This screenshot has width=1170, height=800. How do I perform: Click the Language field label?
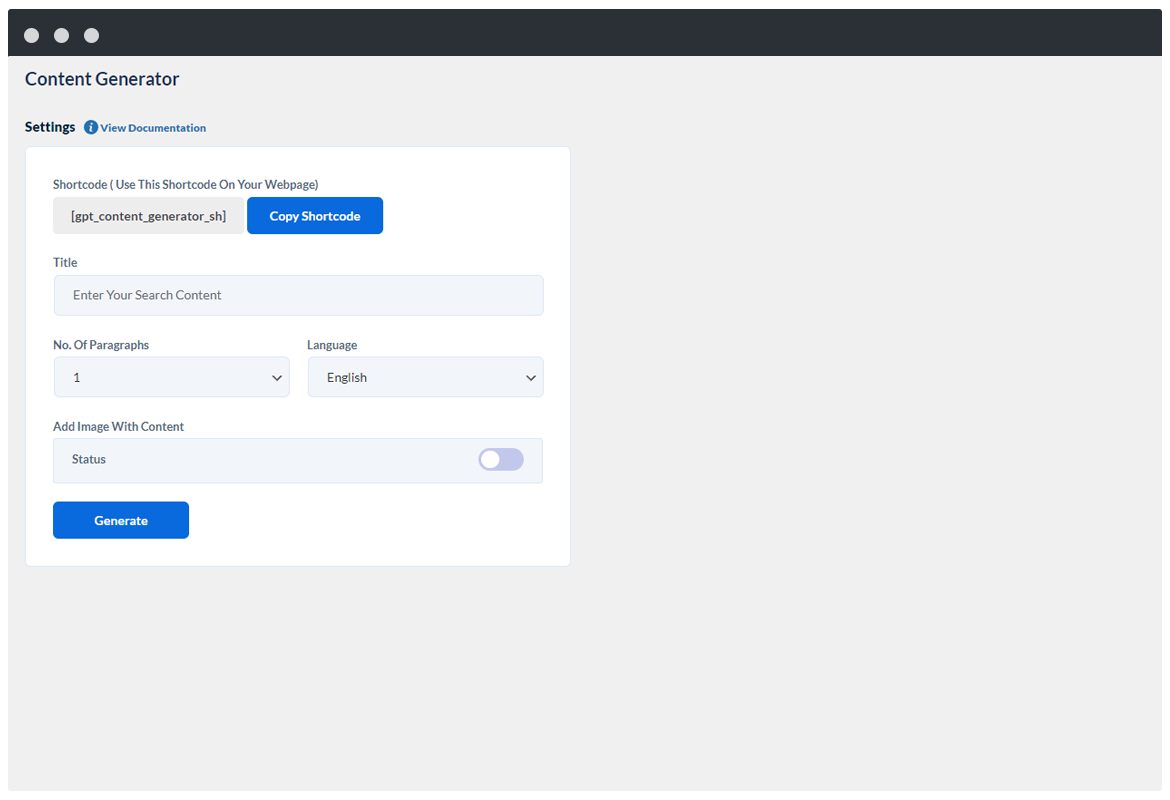point(332,345)
